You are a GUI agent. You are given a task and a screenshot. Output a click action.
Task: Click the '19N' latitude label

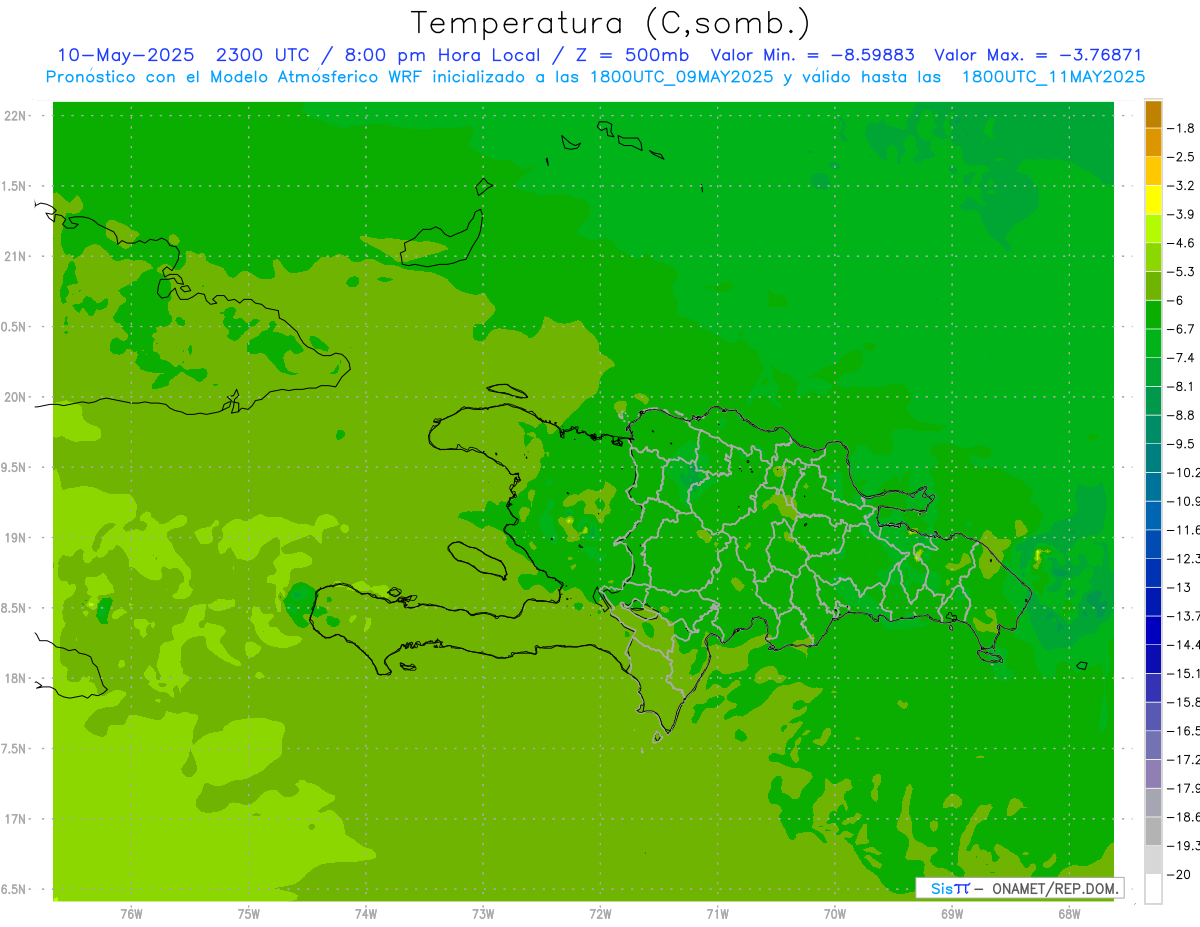[x=16, y=538]
